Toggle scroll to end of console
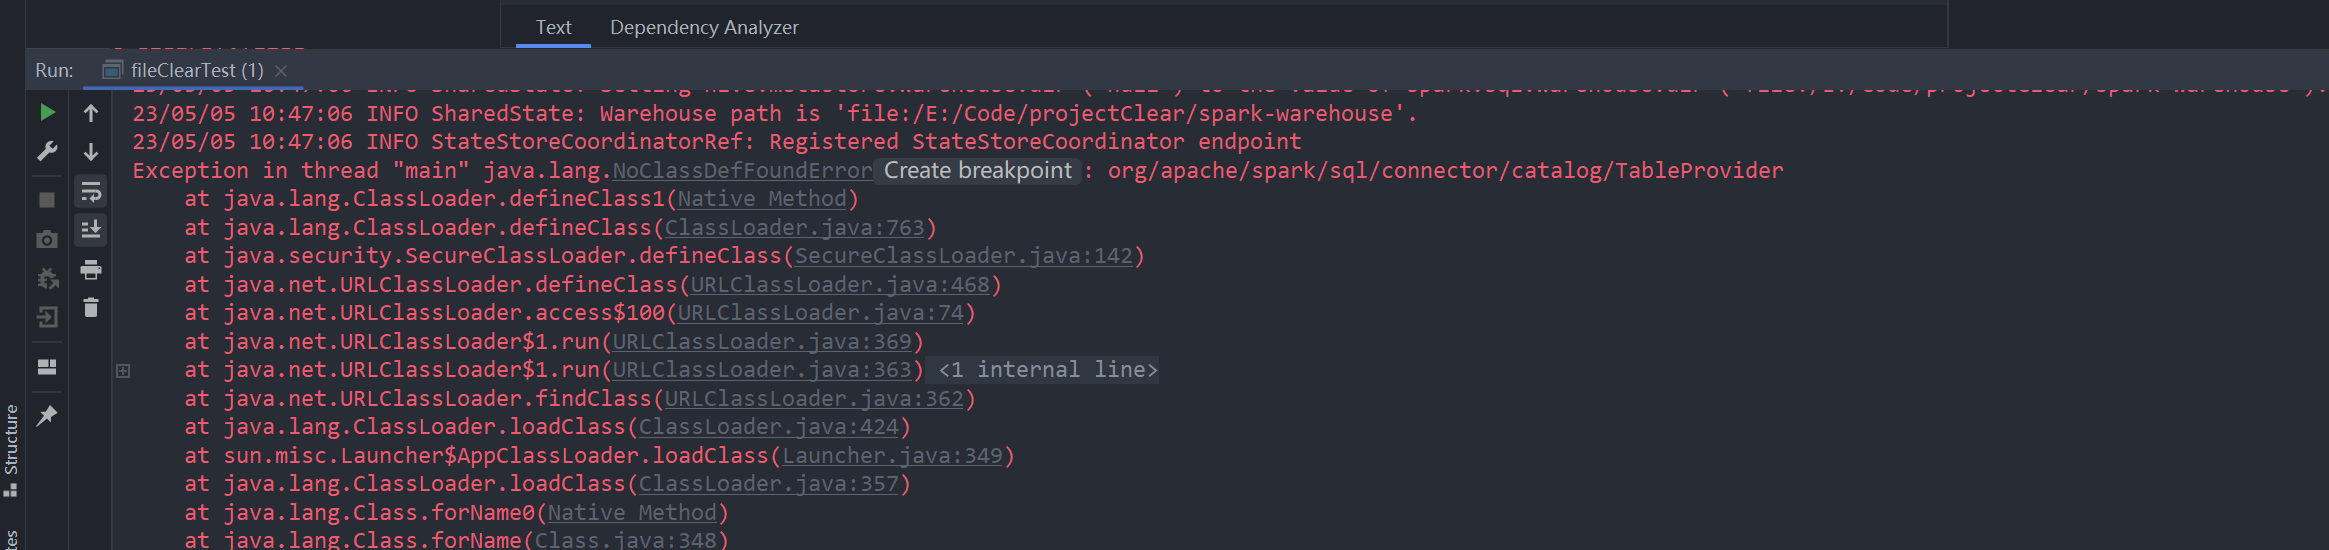This screenshot has width=2329, height=550. tap(91, 230)
